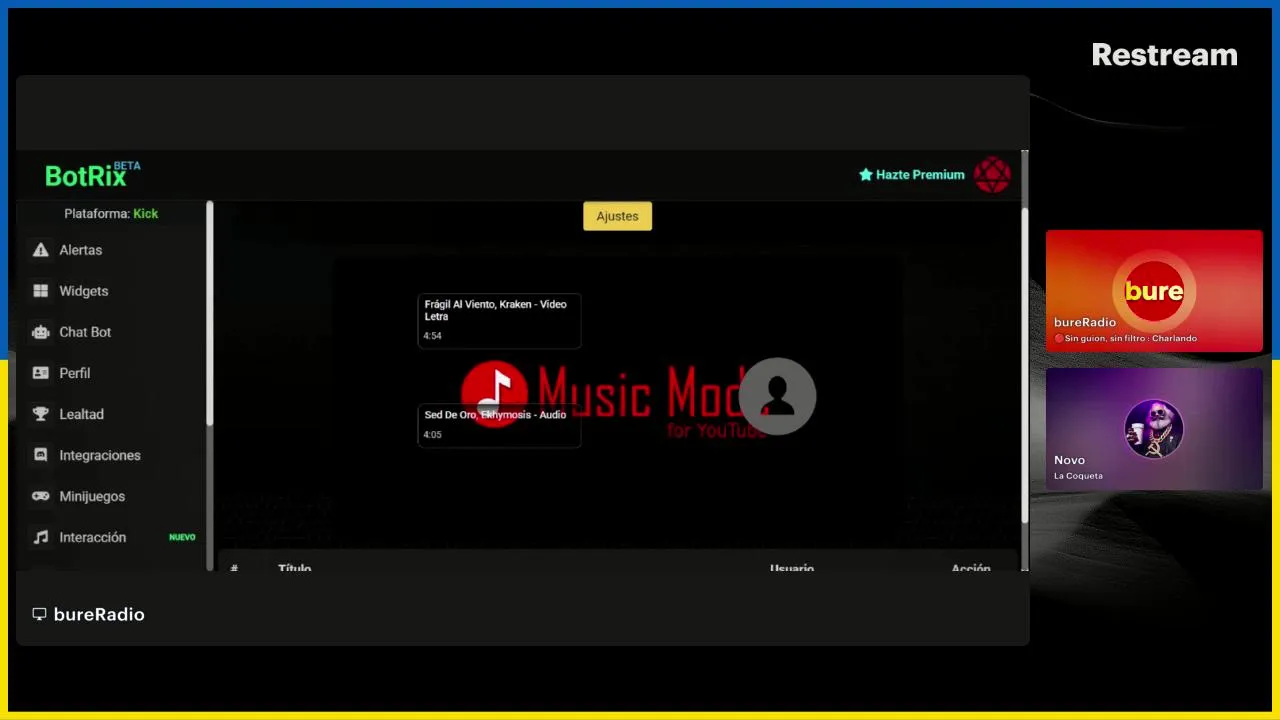Open the red profile avatar in BotRix header

pos(992,175)
